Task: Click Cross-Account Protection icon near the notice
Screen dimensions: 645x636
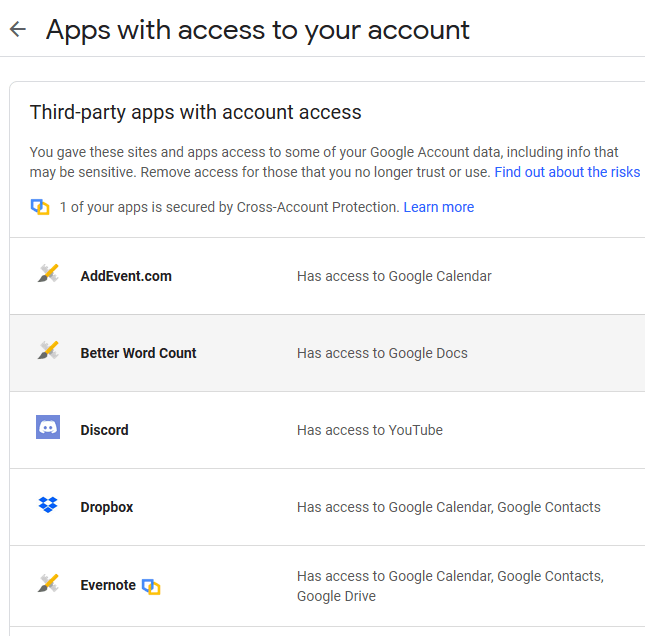Action: 40,207
